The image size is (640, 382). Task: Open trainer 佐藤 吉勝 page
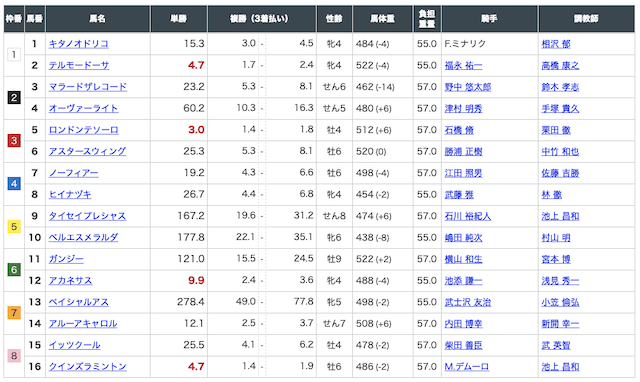560,173
